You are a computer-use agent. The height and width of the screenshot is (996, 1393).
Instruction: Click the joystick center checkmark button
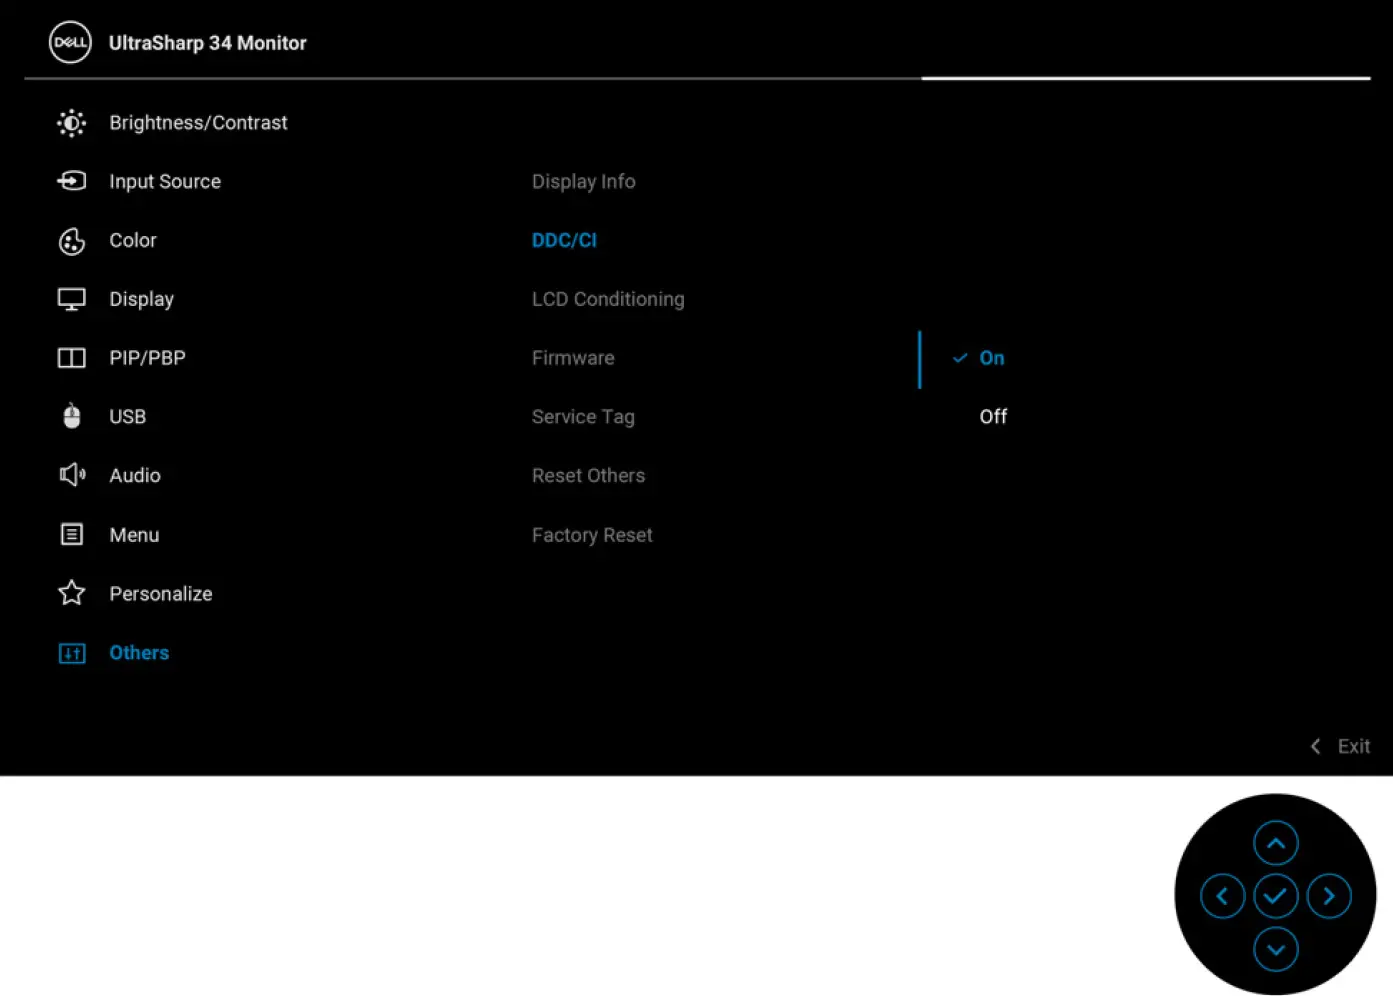pyautogui.click(x=1275, y=896)
